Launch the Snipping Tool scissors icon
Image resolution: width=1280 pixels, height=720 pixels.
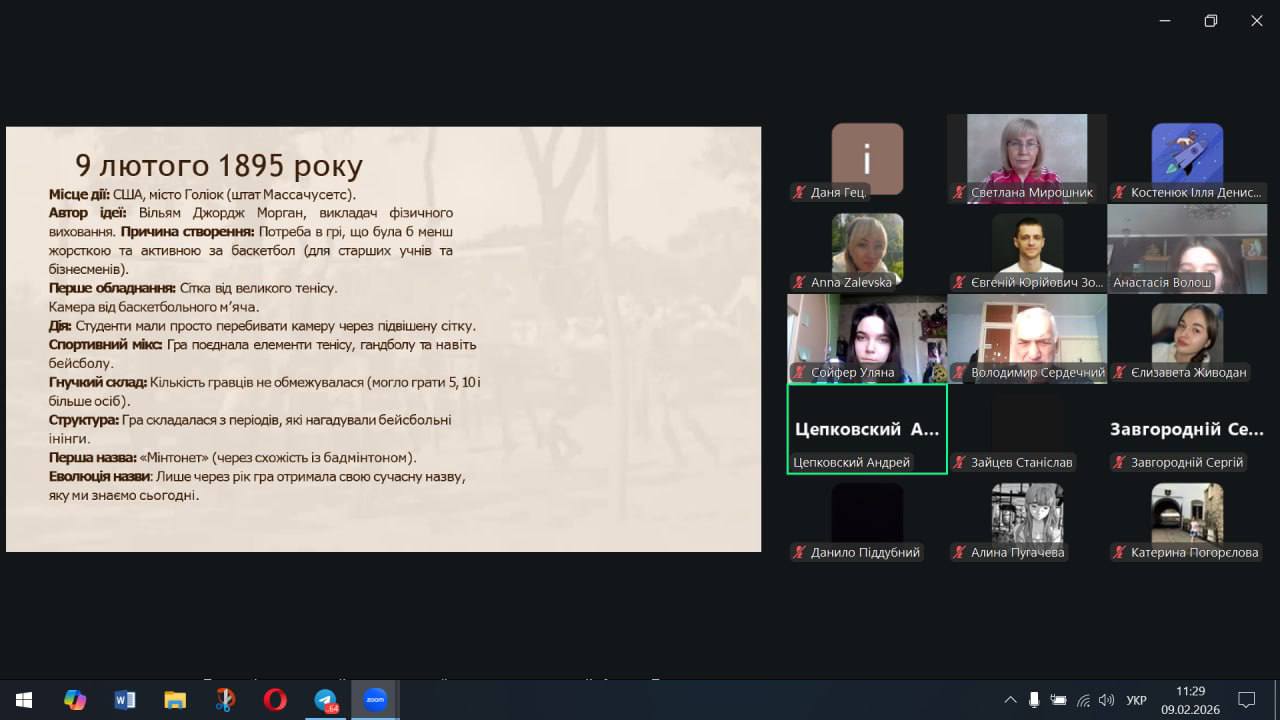pos(225,700)
